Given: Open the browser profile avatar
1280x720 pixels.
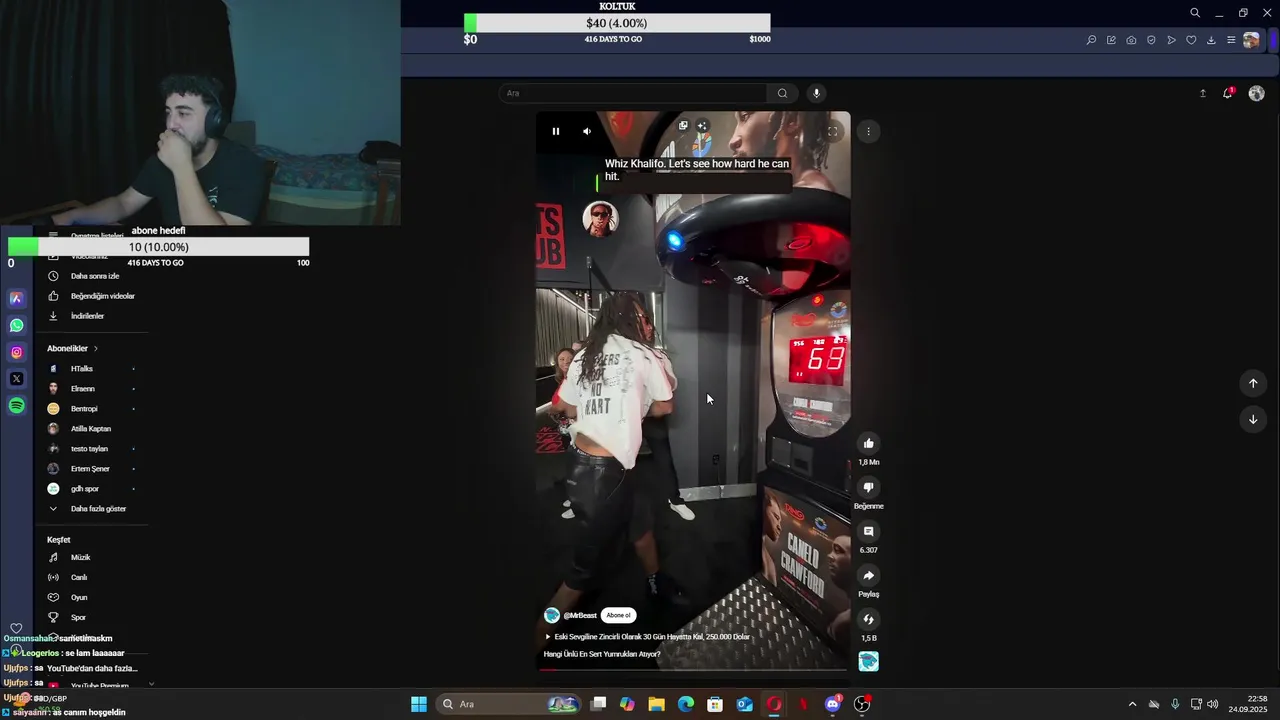Looking at the screenshot, I should (1251, 40).
